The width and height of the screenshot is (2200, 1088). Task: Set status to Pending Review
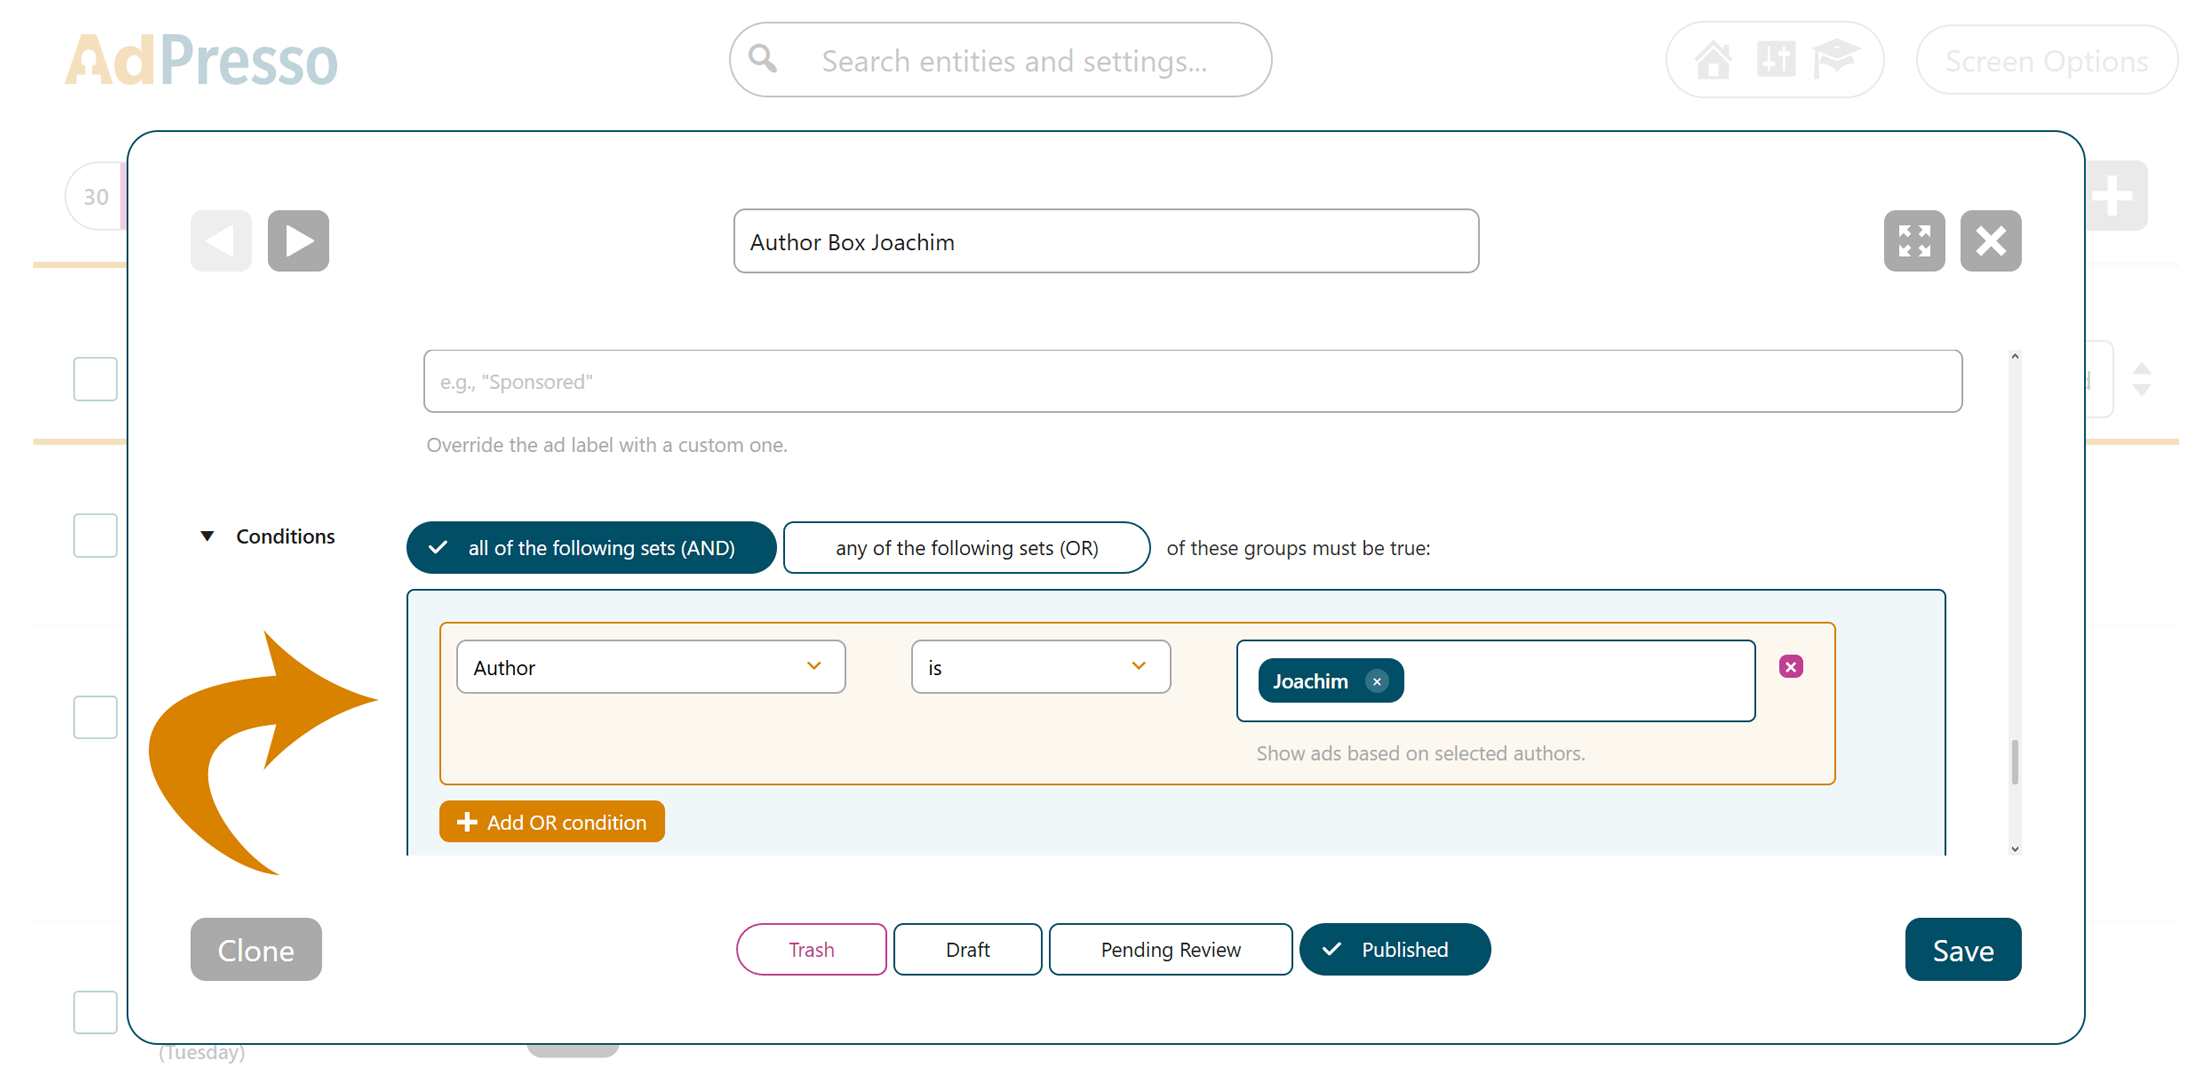(1170, 949)
